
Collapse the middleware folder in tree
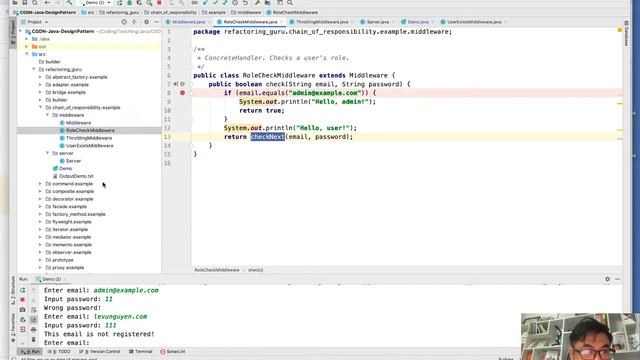(48, 115)
